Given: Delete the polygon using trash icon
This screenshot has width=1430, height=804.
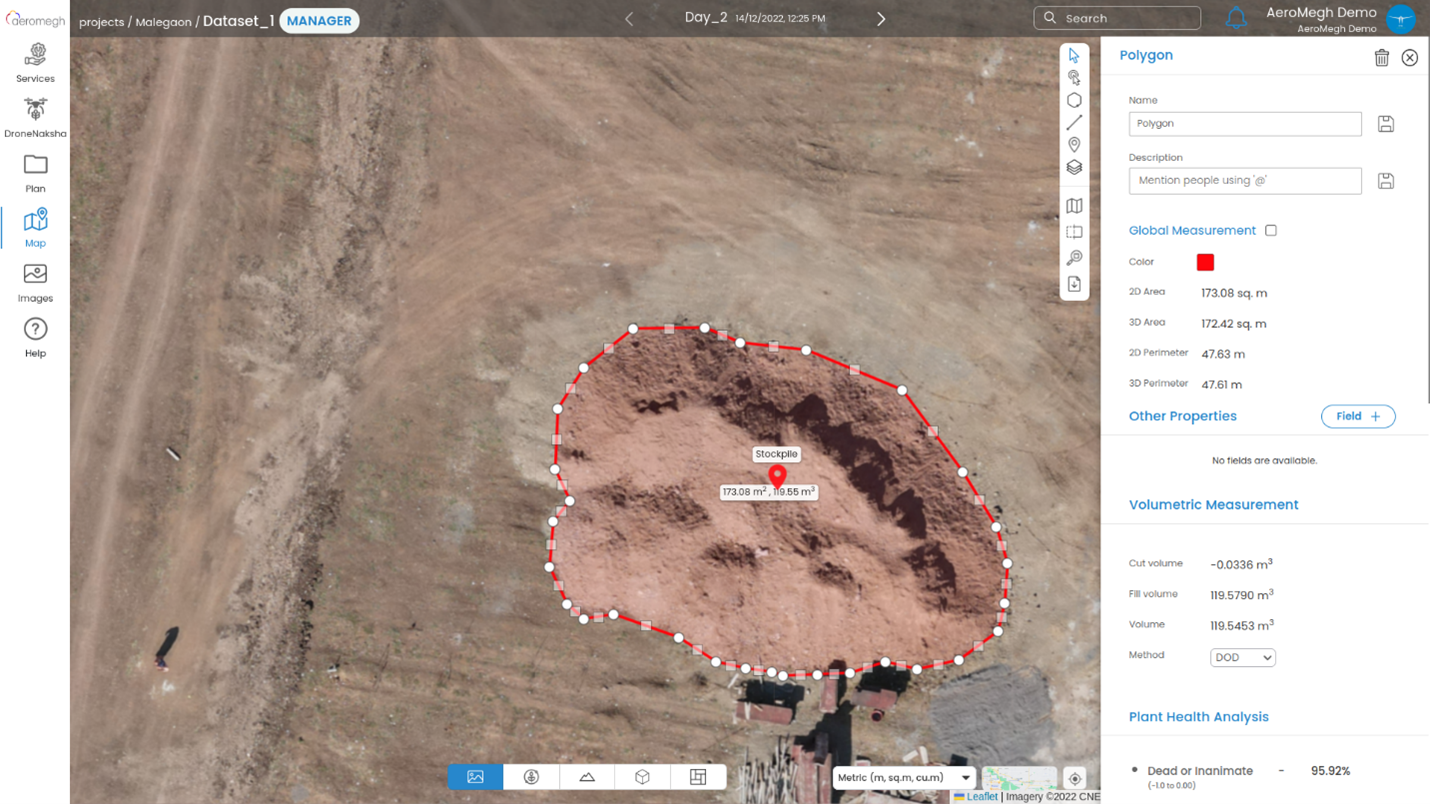Looking at the screenshot, I should click(1381, 58).
